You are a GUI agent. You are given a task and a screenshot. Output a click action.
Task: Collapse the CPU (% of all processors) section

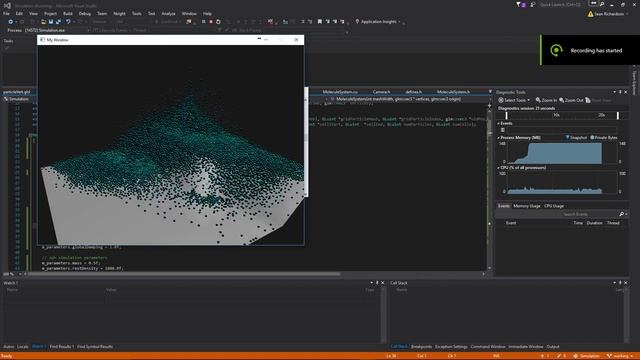tap(498, 168)
